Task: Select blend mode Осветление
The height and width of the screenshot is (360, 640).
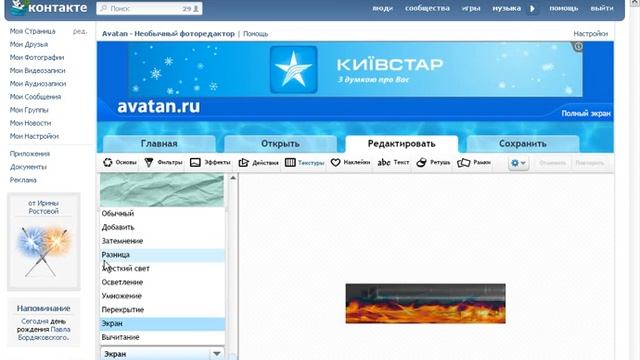Action: point(162,282)
